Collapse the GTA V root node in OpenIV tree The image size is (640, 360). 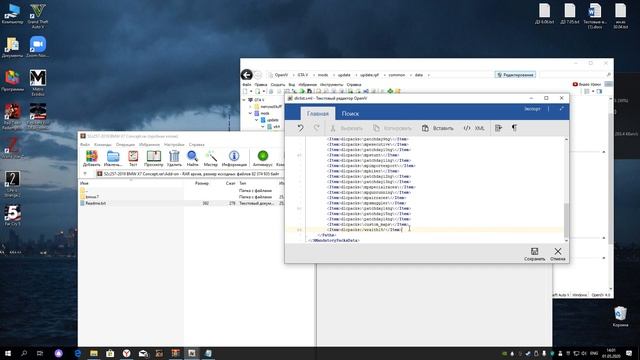(x=244, y=100)
